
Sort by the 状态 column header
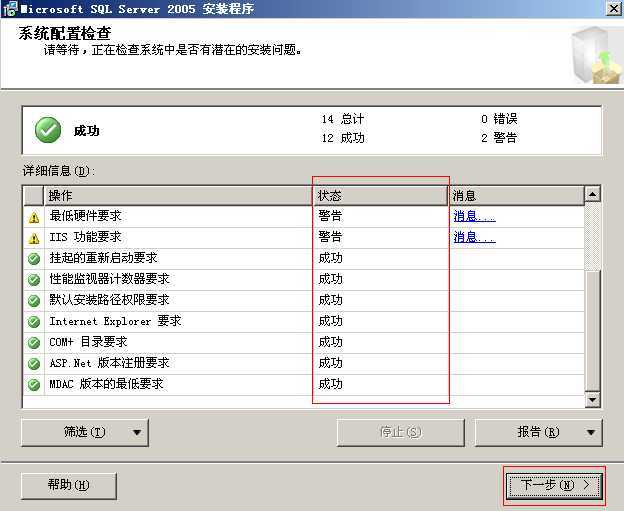pyautogui.click(x=381, y=196)
